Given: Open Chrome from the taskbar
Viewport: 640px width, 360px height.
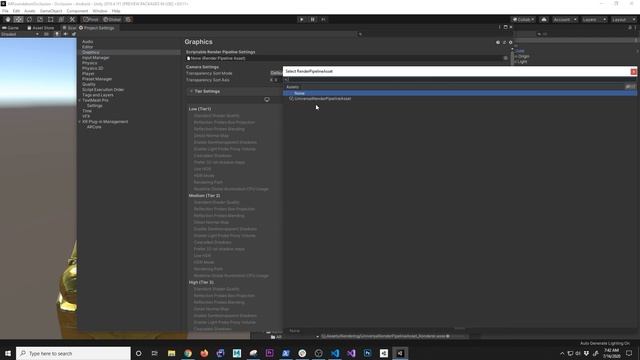Looking at the screenshot, I should click(188, 353).
